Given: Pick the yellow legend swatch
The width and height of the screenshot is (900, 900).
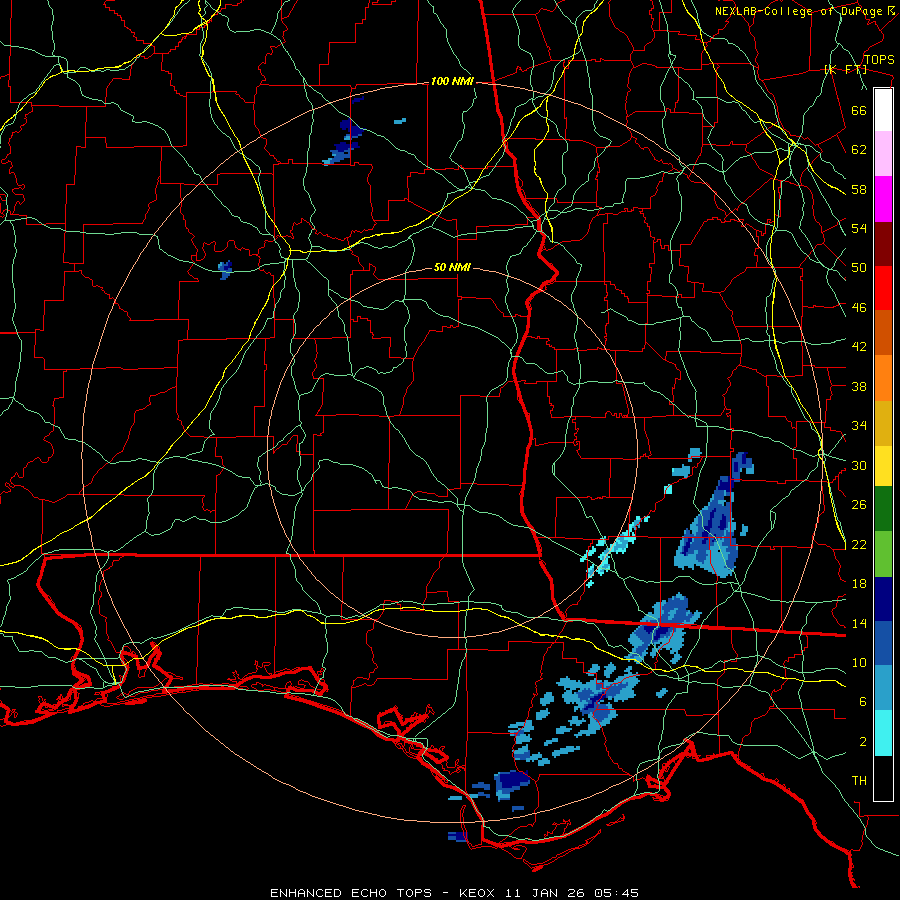Looking at the screenshot, I should (883, 466).
